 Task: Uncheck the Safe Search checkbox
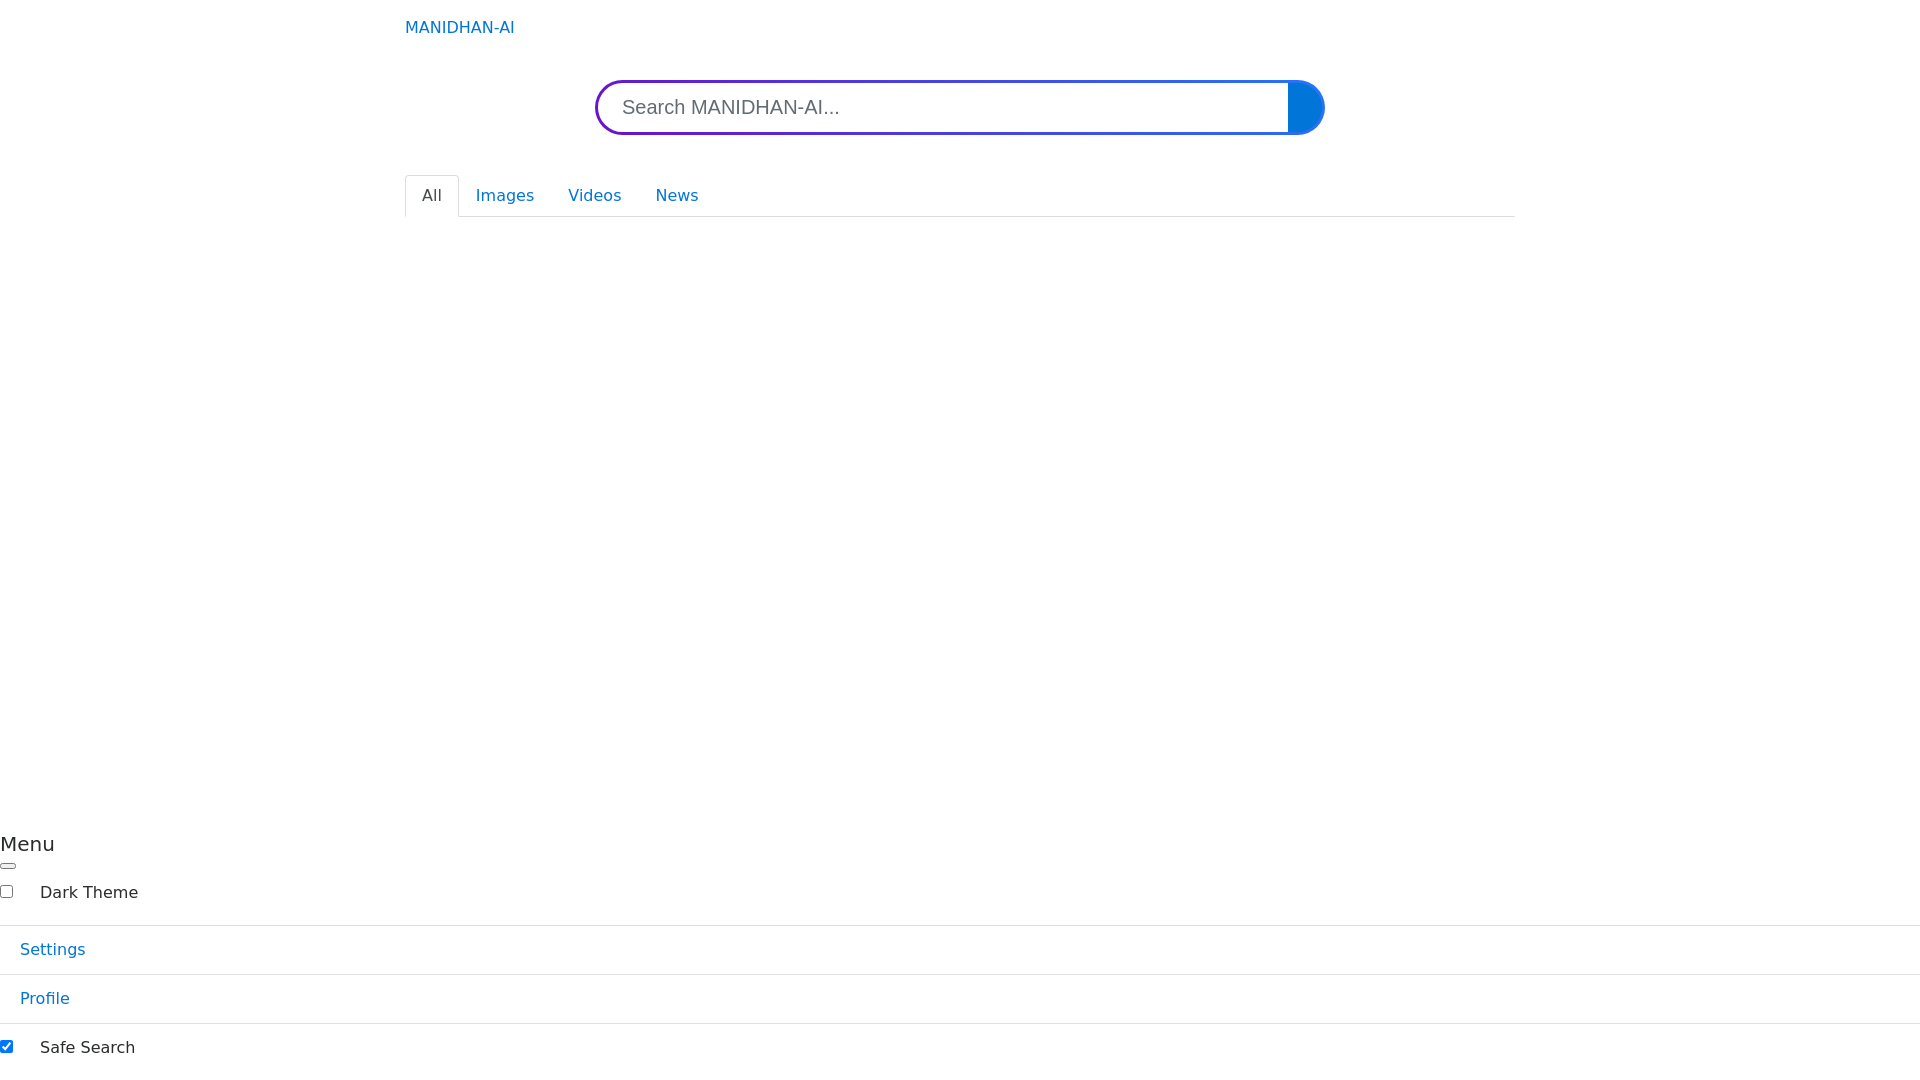7,1046
